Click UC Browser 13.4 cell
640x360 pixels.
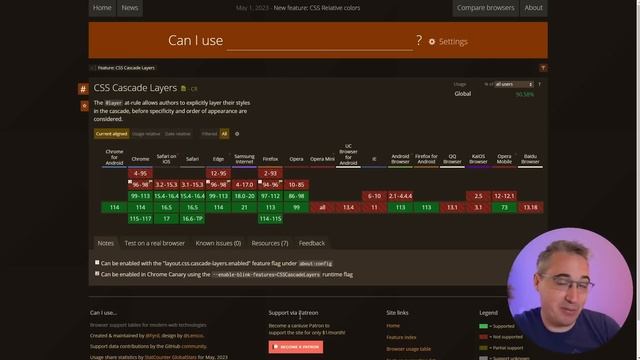tap(348, 207)
